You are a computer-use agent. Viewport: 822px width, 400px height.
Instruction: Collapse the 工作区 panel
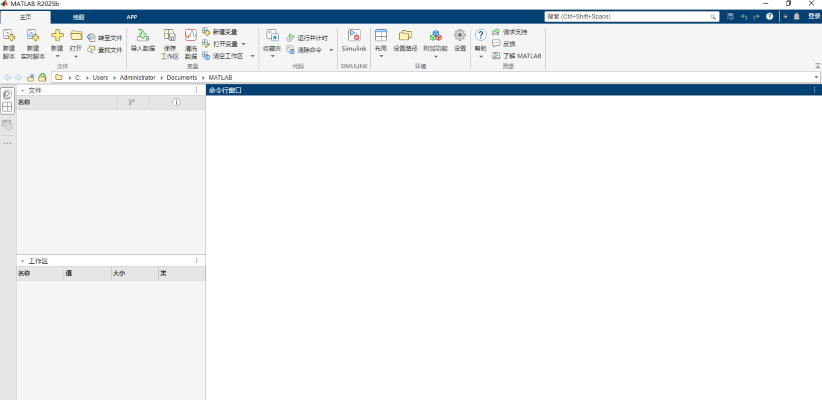pos(23,261)
